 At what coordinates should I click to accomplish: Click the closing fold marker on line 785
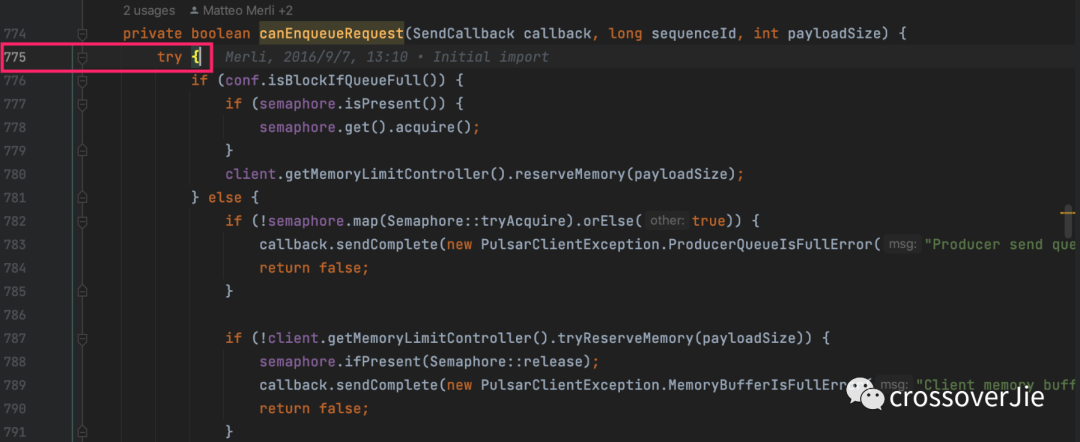click(83, 291)
